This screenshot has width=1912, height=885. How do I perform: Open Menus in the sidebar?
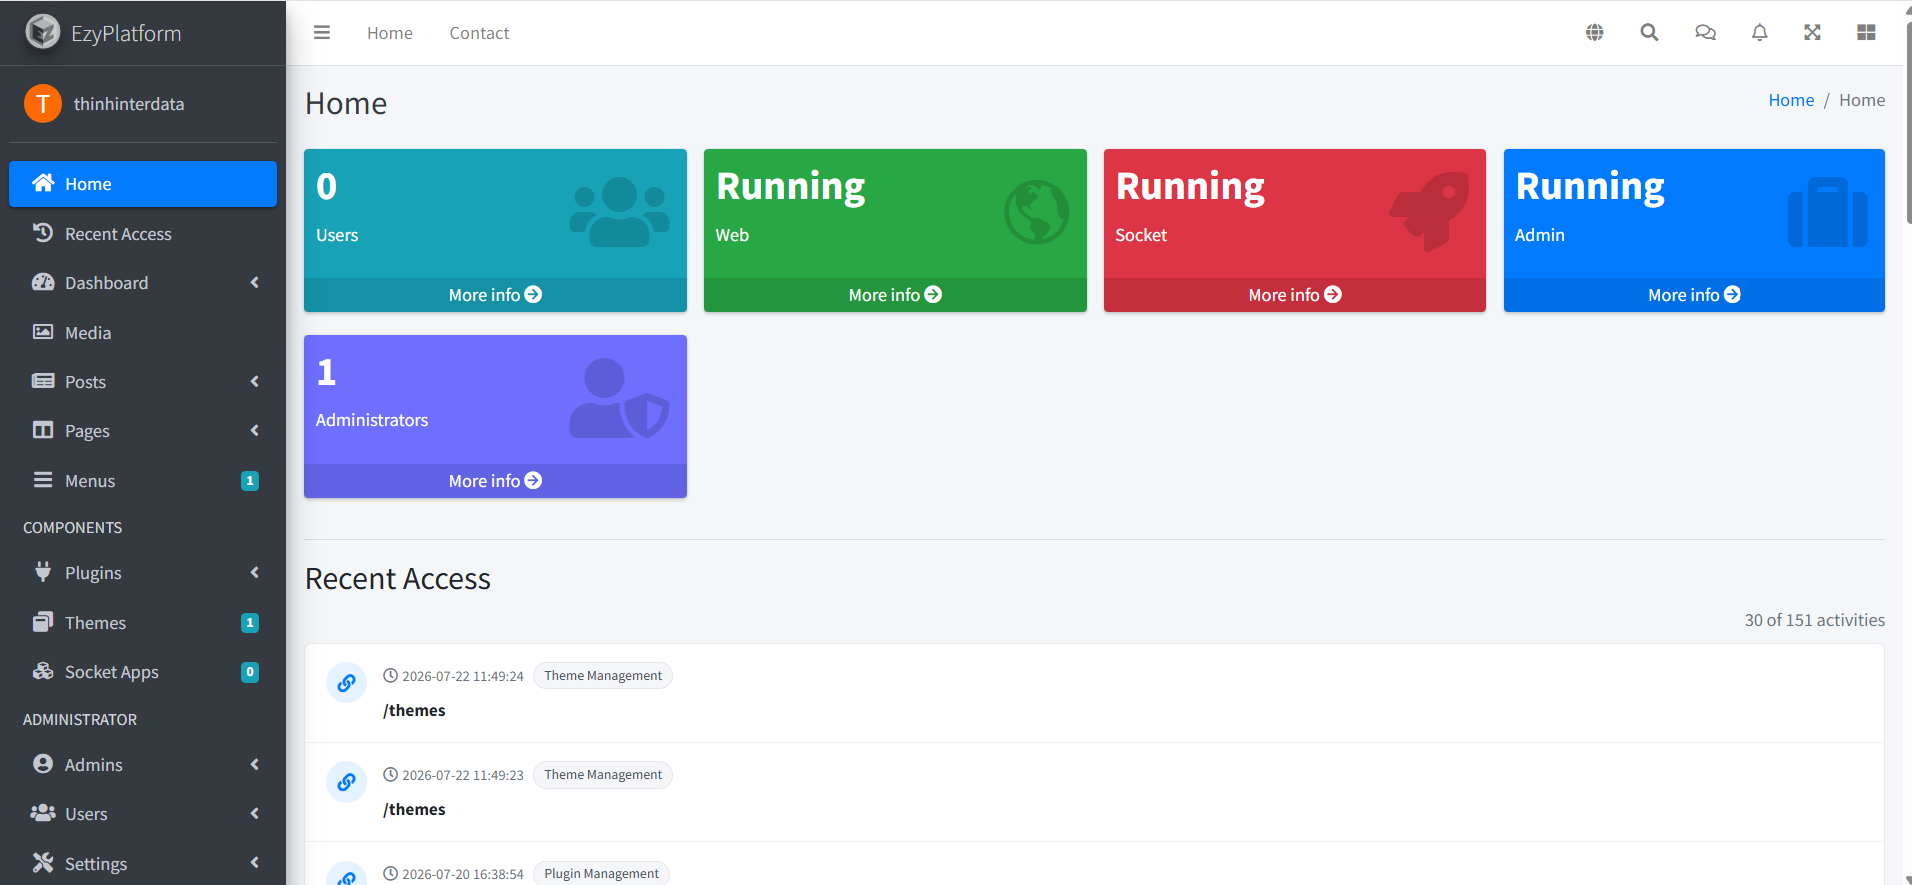tap(143, 481)
